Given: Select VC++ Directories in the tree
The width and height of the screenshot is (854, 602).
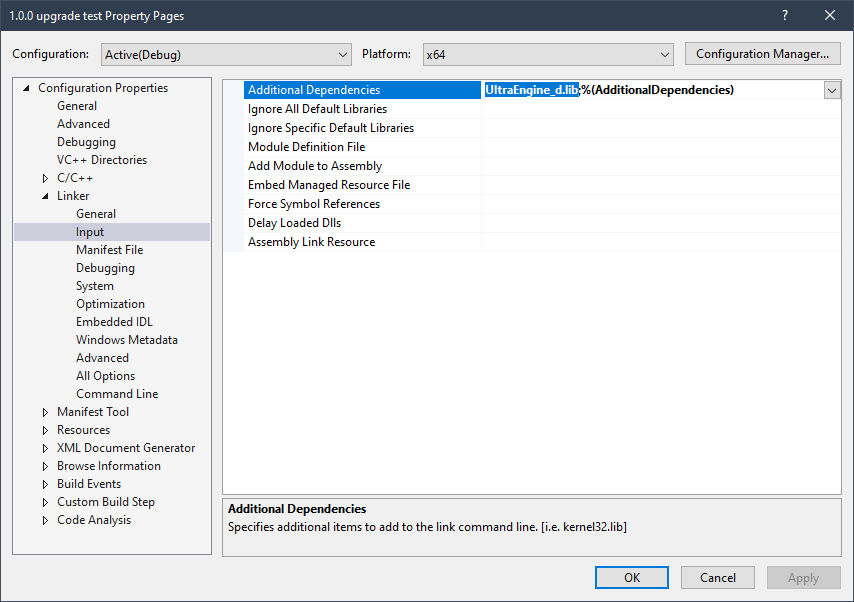Looking at the screenshot, I should [101, 160].
